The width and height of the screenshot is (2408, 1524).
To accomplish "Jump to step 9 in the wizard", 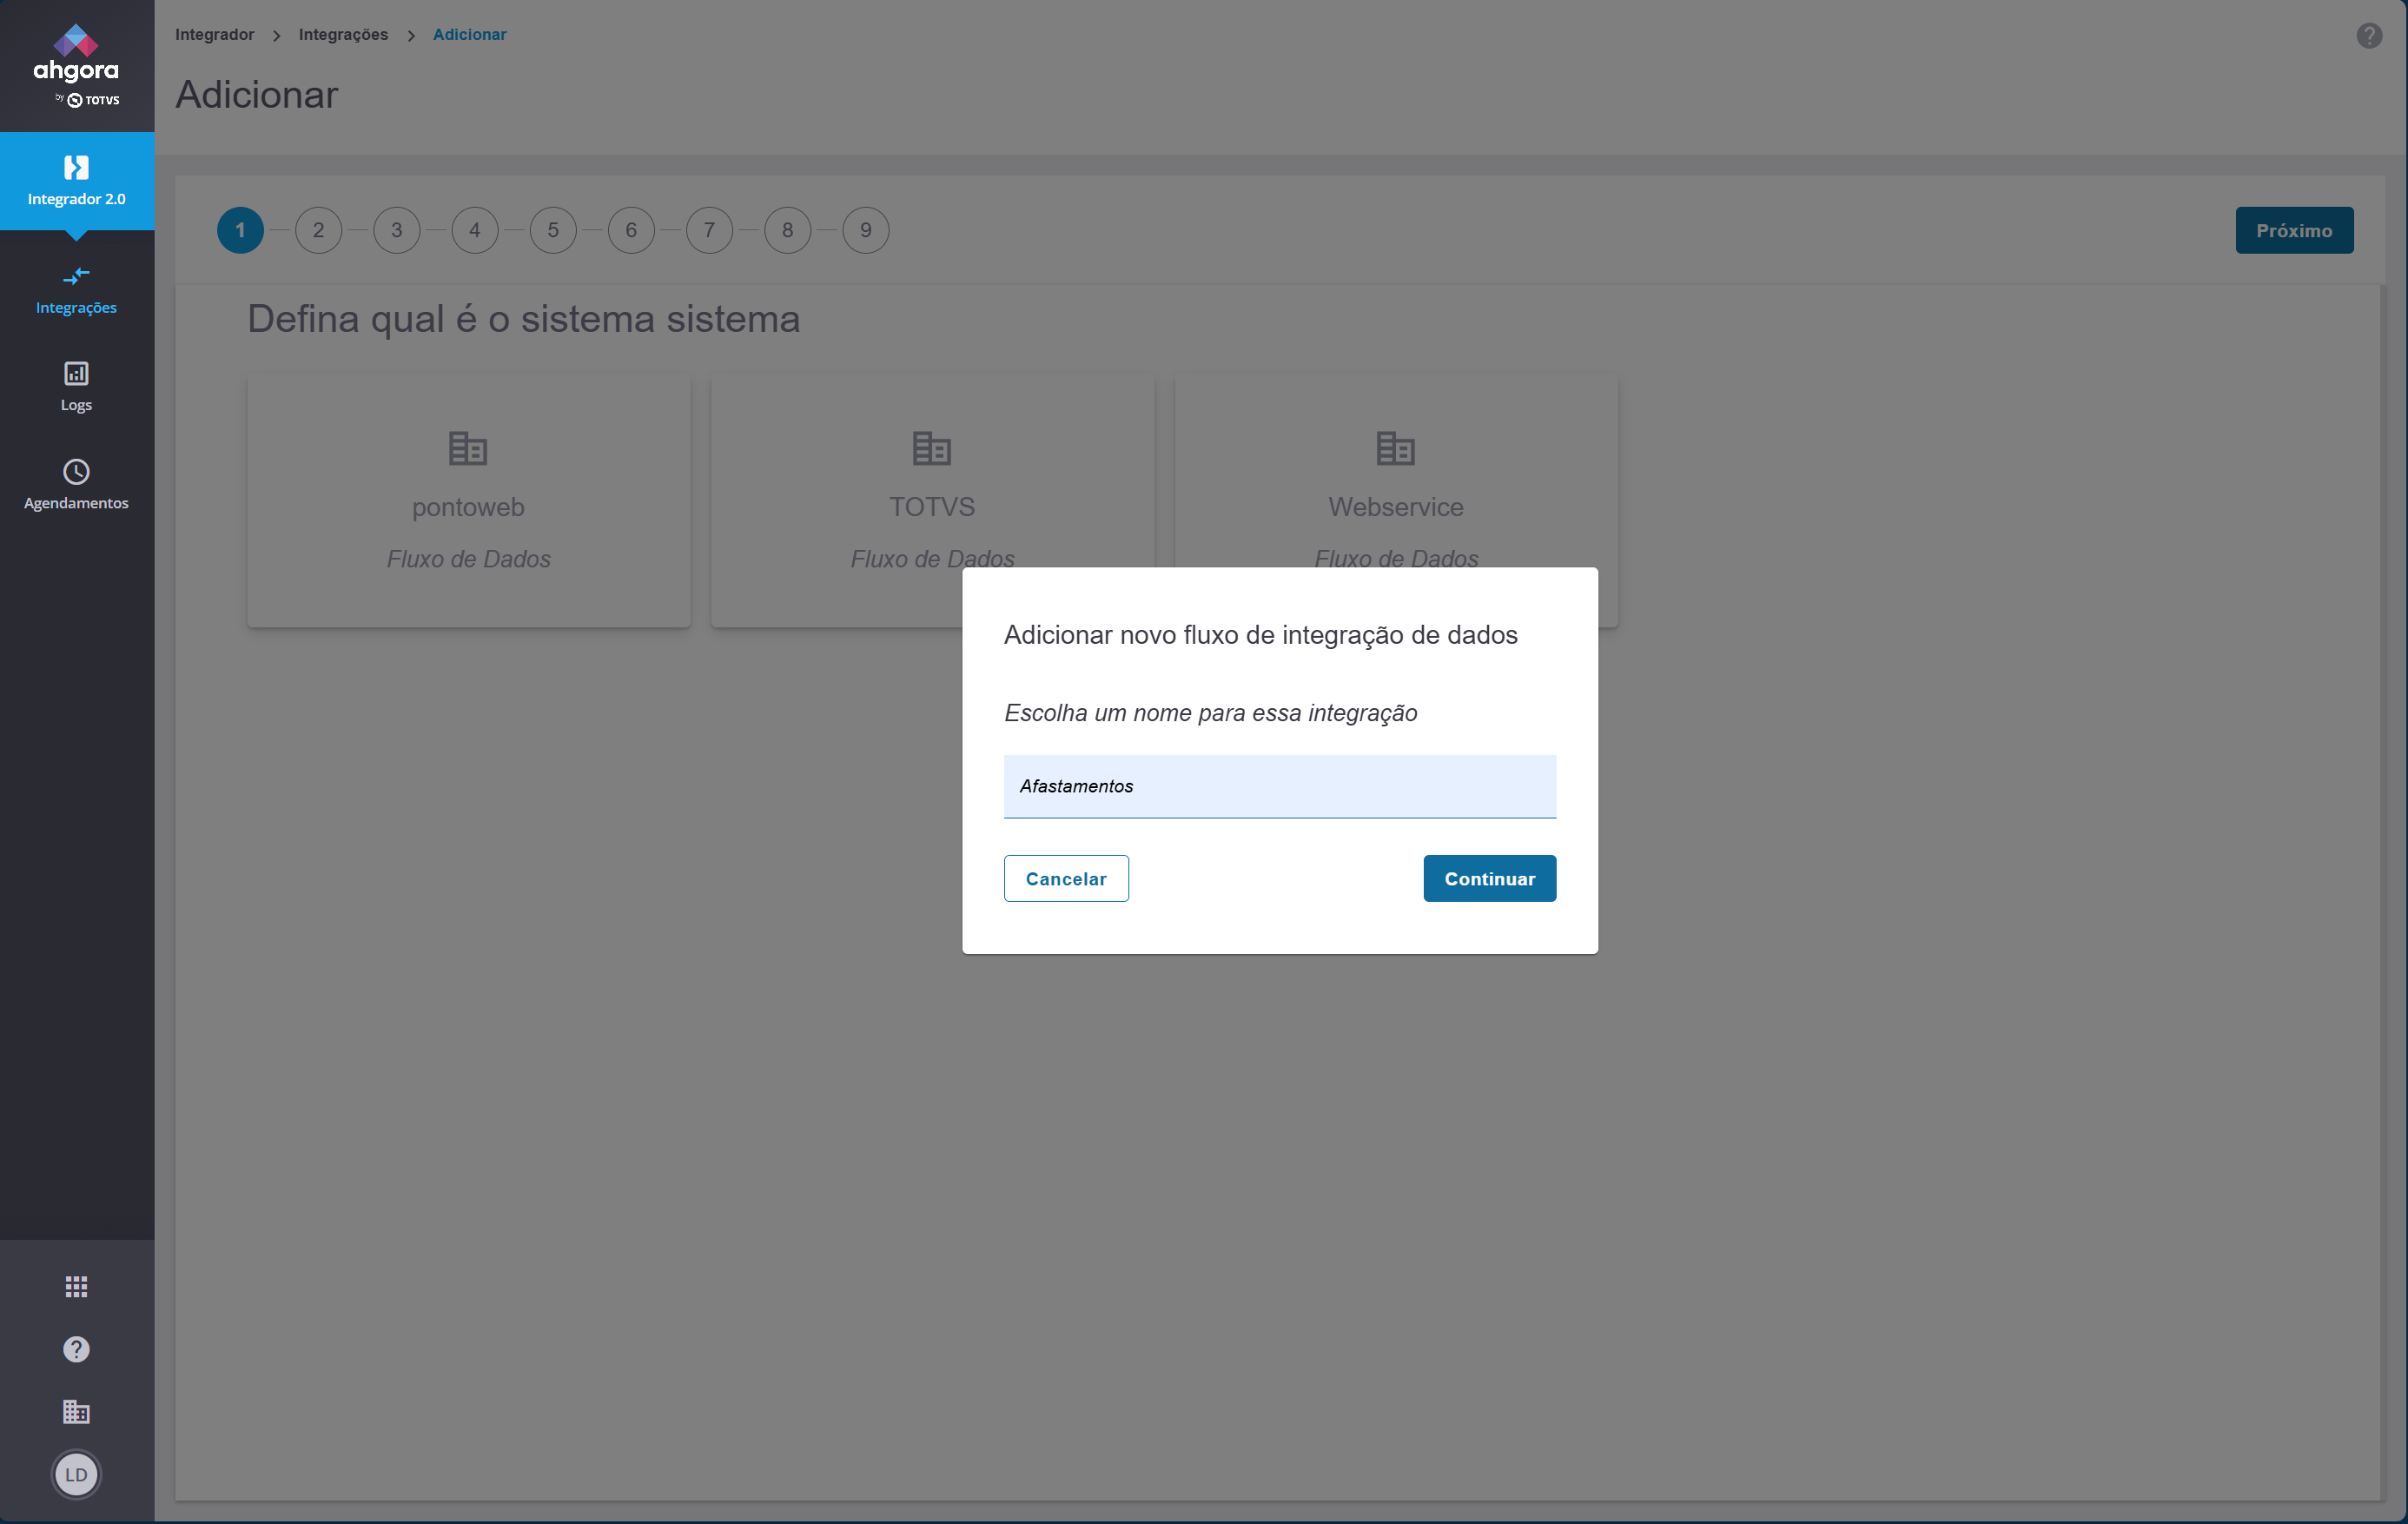I will [x=865, y=230].
